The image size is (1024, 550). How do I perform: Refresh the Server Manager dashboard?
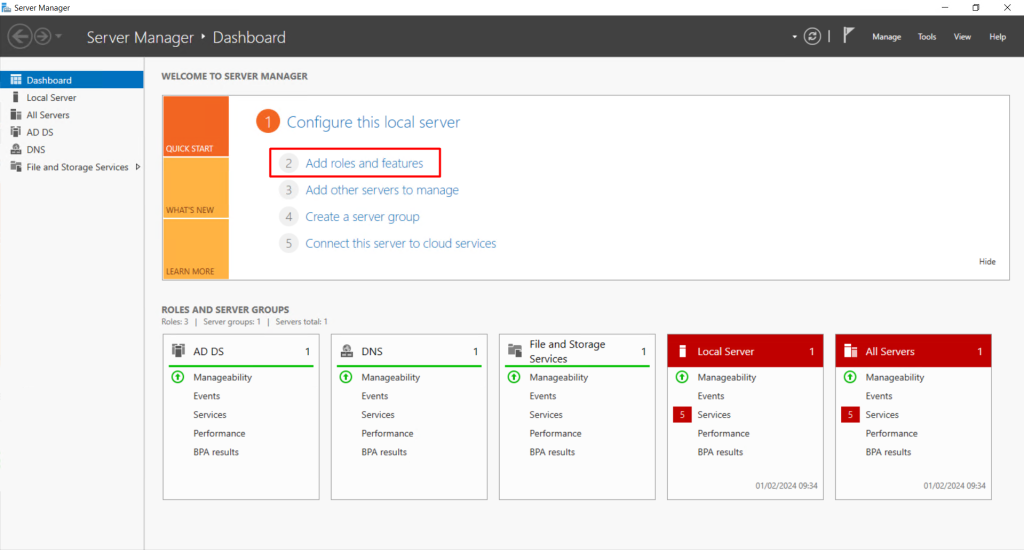coord(813,36)
